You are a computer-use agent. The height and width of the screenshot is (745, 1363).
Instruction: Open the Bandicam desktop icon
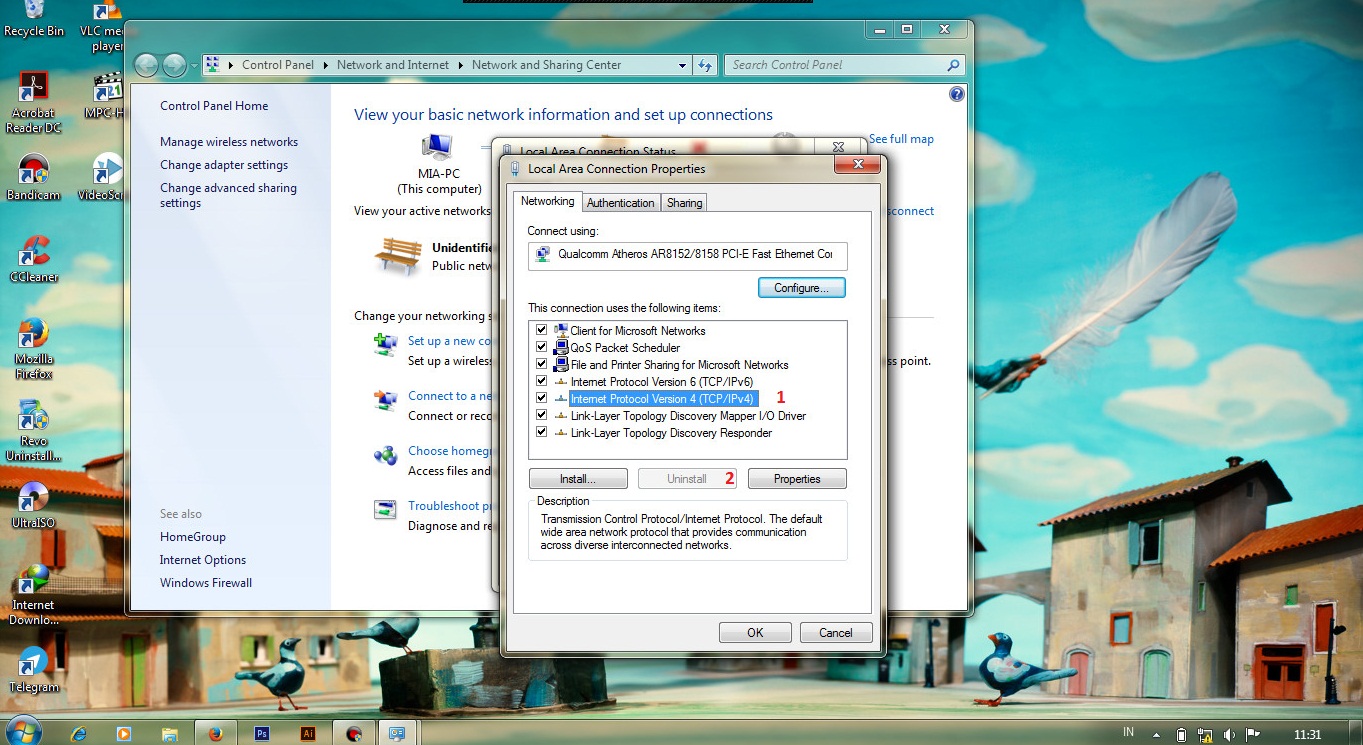[x=34, y=170]
